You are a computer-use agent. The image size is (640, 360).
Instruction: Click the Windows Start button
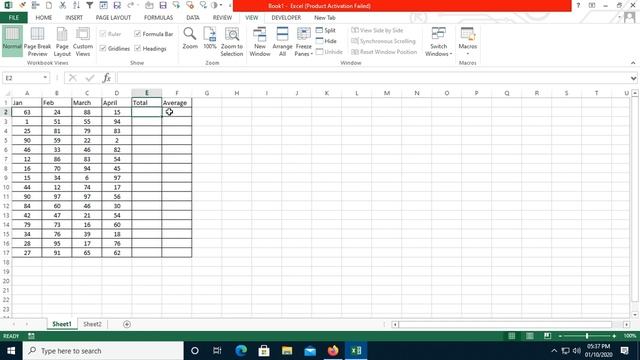click(x=11, y=351)
